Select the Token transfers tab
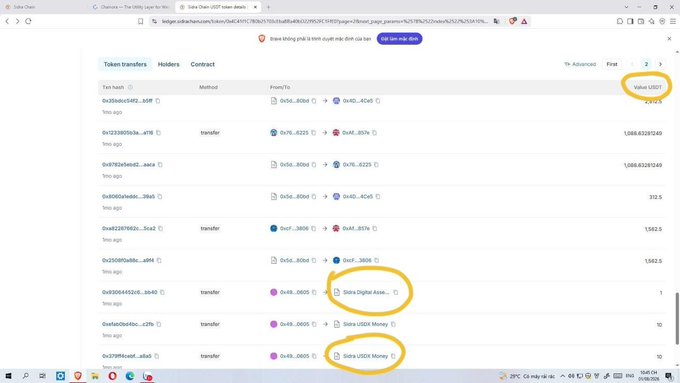The width and height of the screenshot is (680, 383). click(x=125, y=64)
